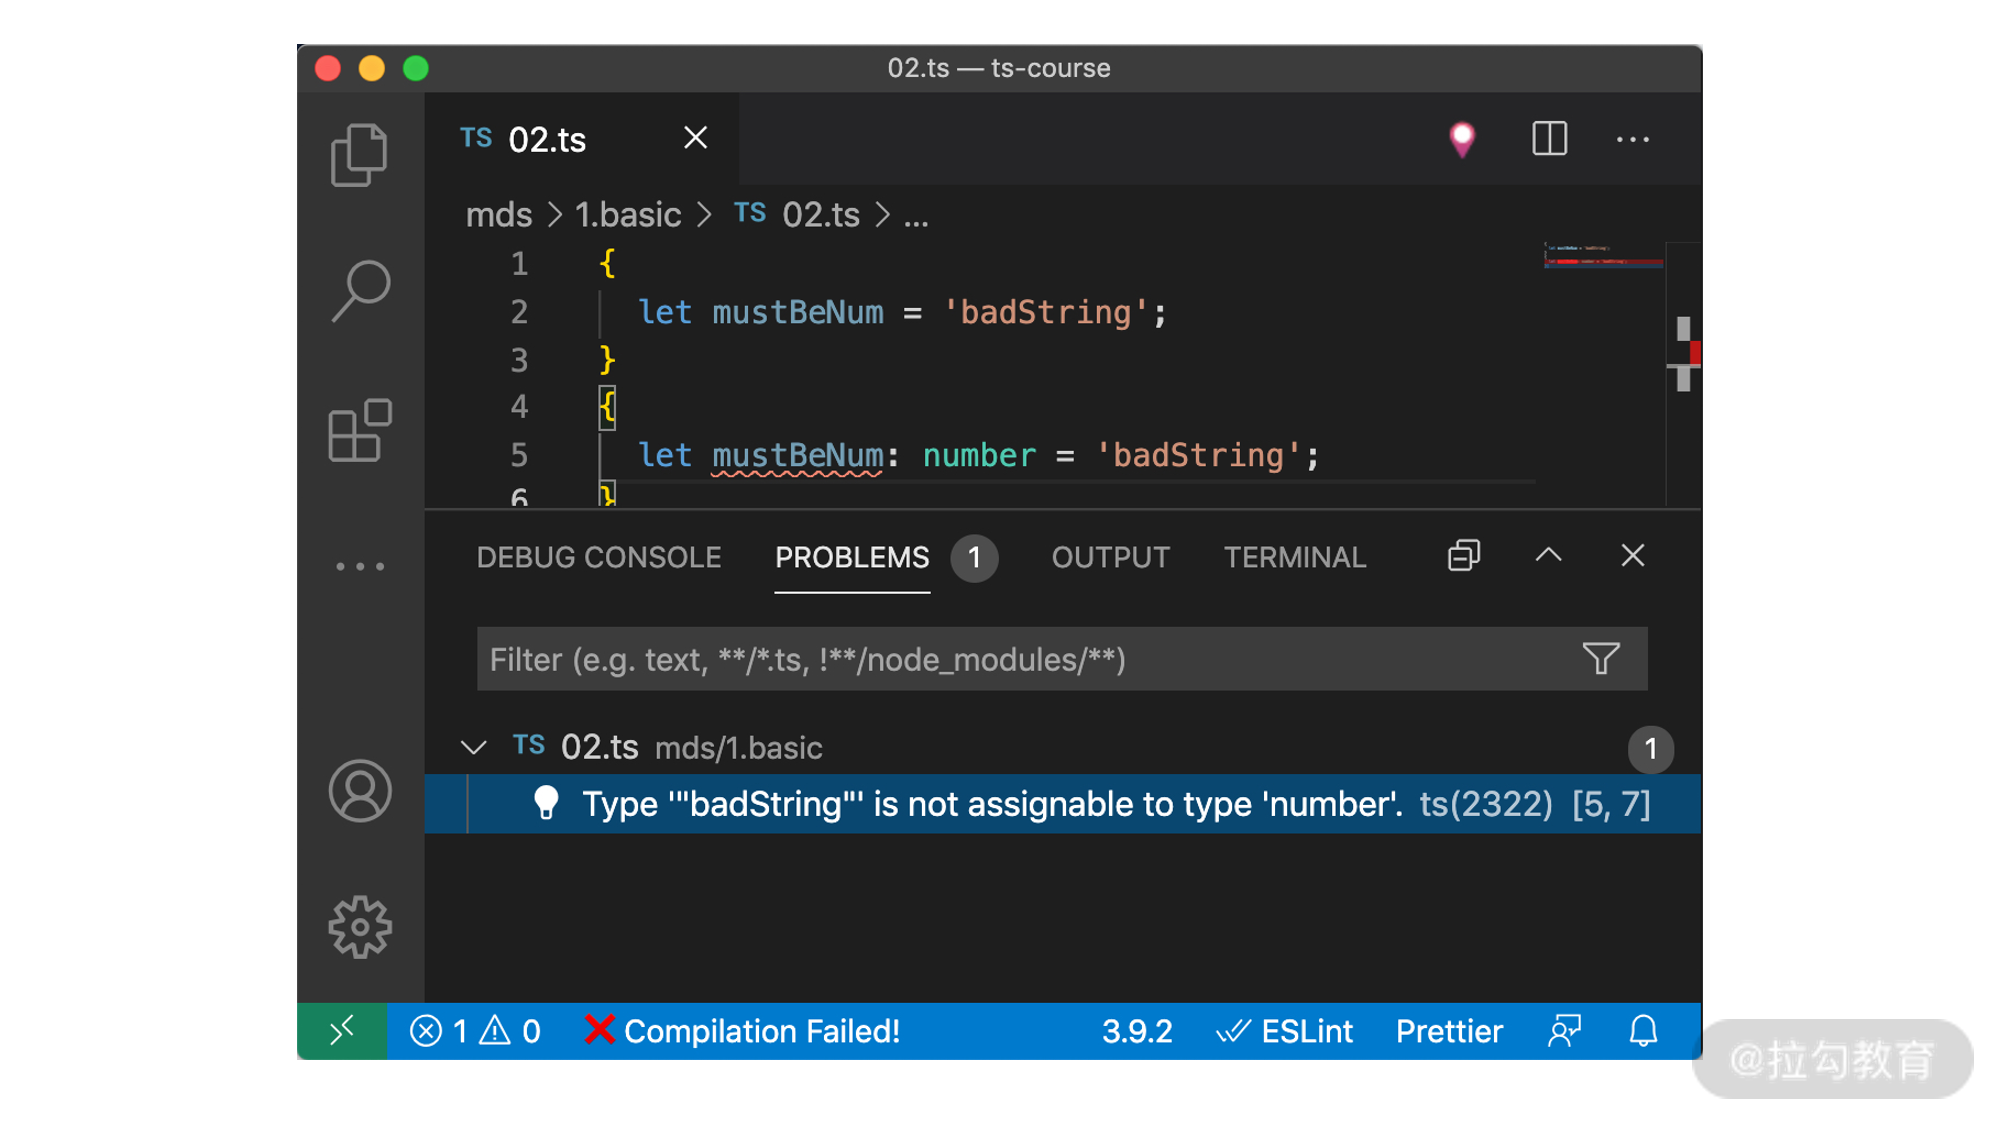Open editor more actions ellipsis menu

tap(1632, 139)
